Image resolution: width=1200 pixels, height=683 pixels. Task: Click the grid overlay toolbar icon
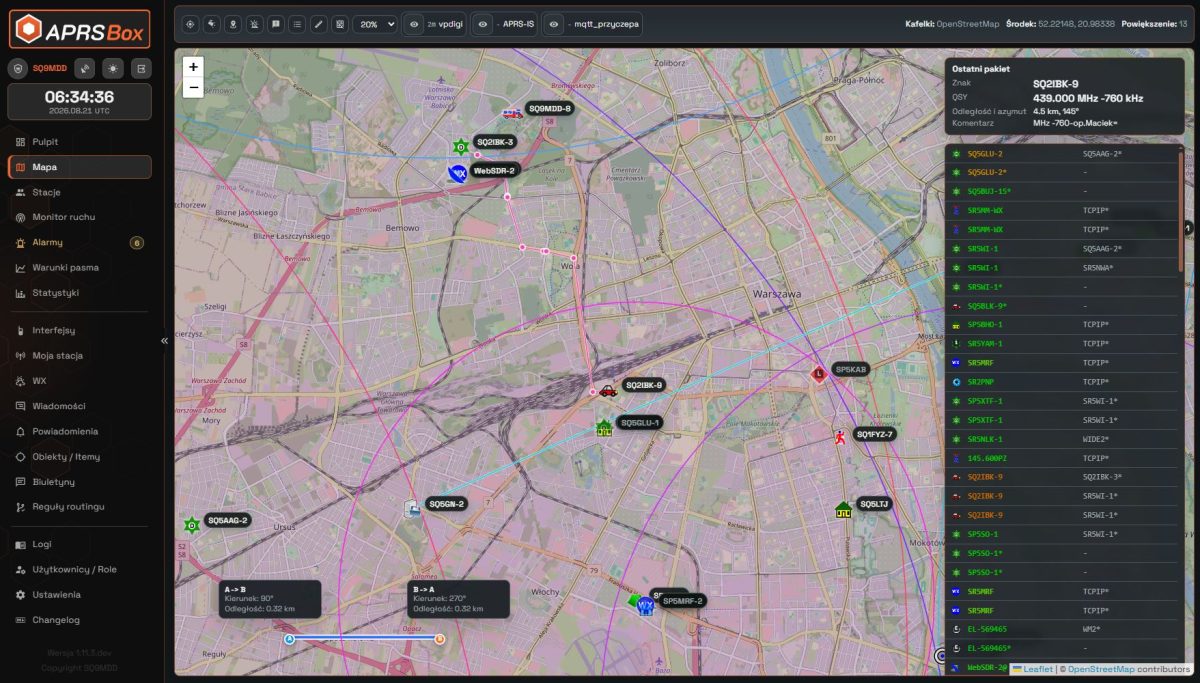coord(339,24)
